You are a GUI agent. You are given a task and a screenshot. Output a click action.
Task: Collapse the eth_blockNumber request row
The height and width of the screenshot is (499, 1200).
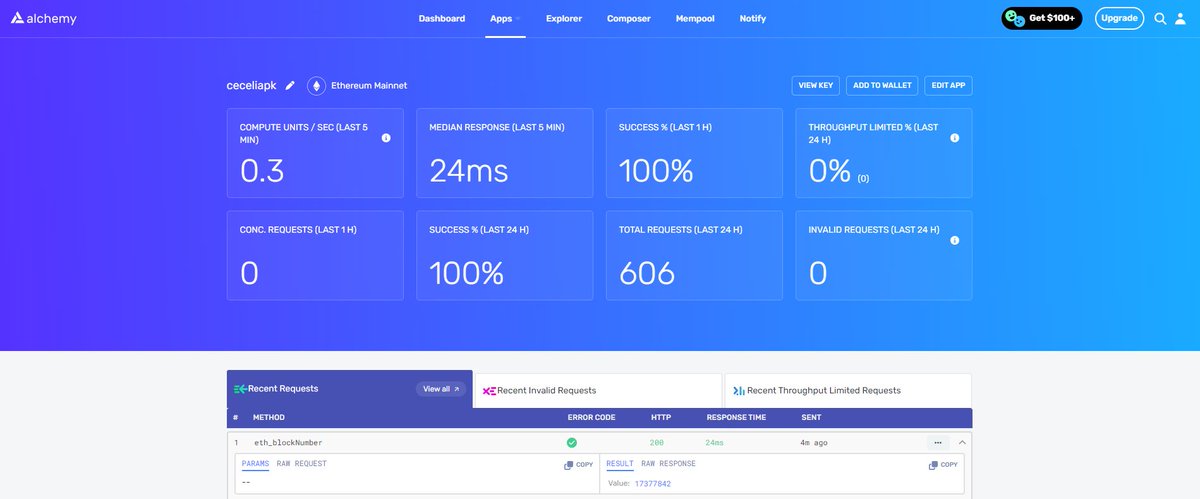point(962,442)
